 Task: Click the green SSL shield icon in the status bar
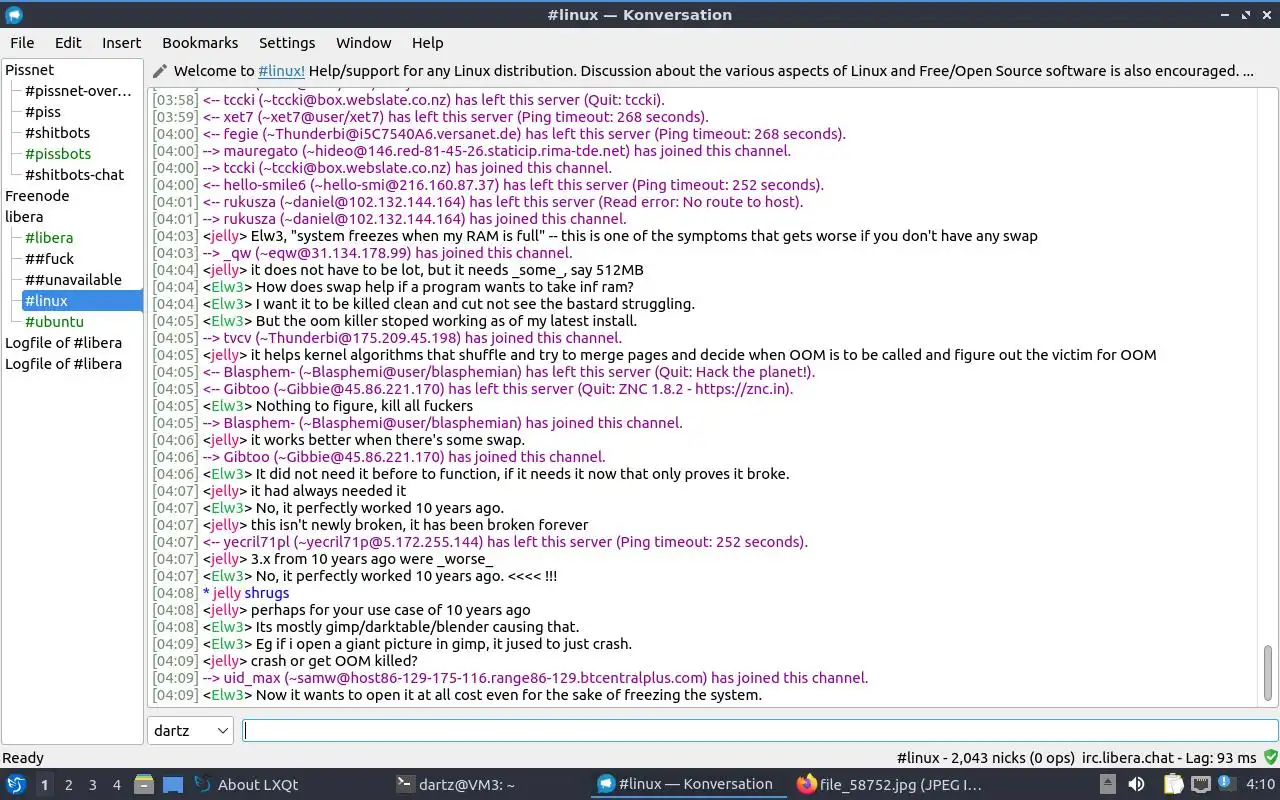(1270, 758)
